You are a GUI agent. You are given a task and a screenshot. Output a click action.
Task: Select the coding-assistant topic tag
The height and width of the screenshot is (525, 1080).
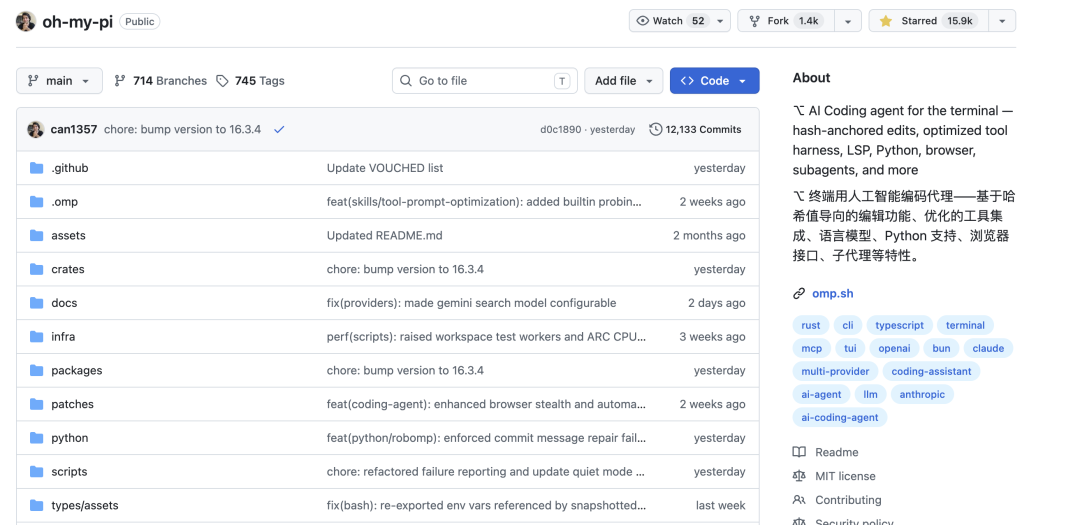931,371
